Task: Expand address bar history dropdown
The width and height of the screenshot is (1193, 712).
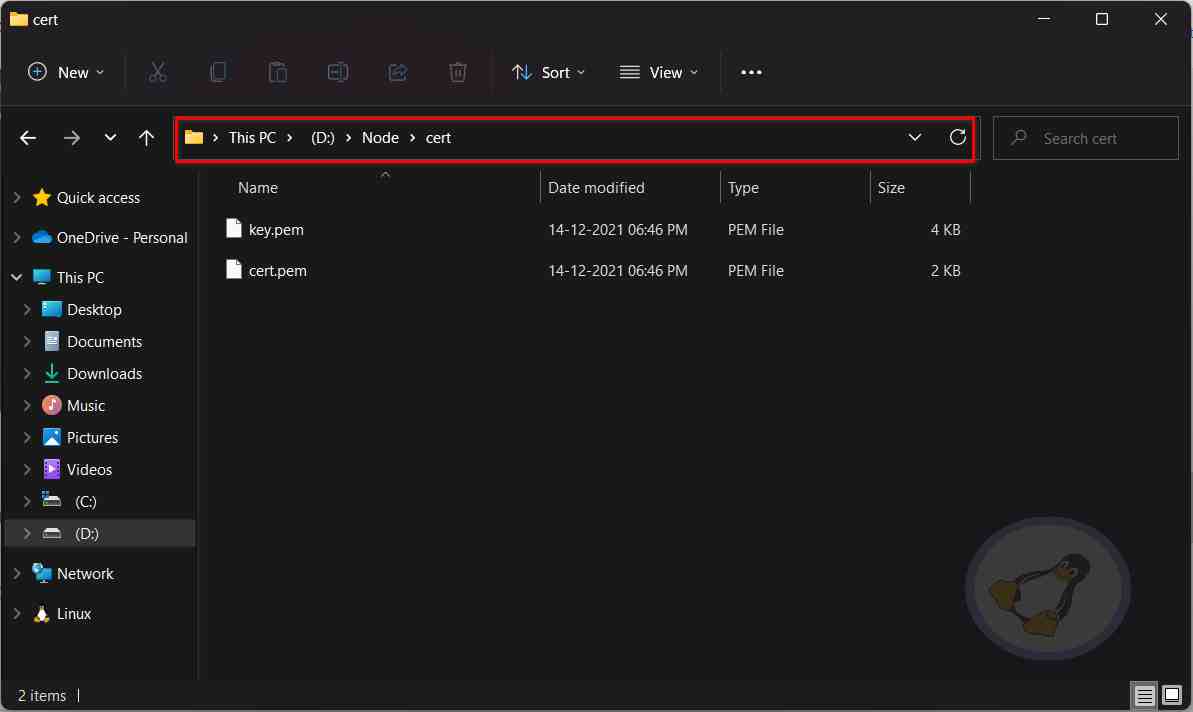Action: click(915, 138)
